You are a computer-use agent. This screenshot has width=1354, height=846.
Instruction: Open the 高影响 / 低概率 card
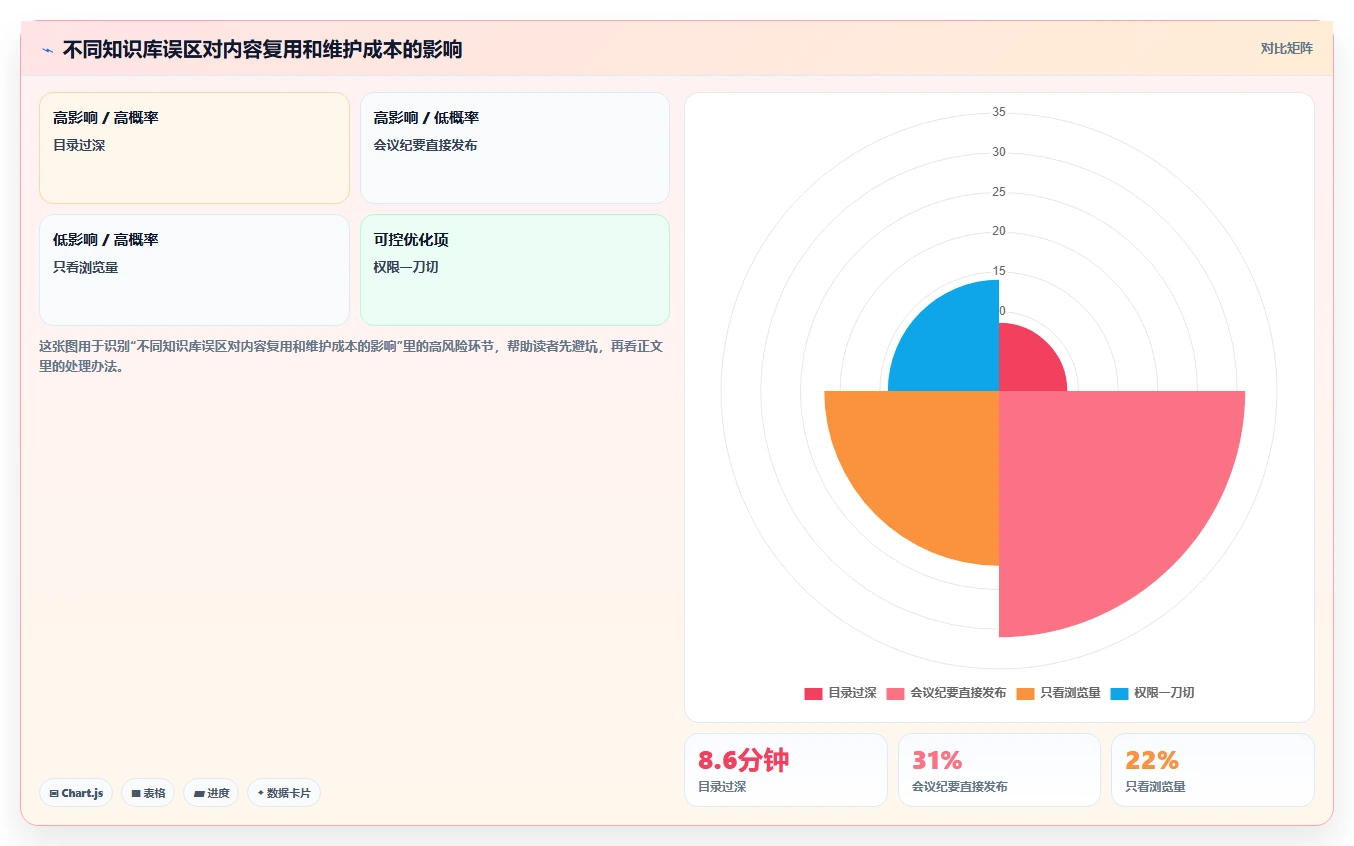(514, 148)
